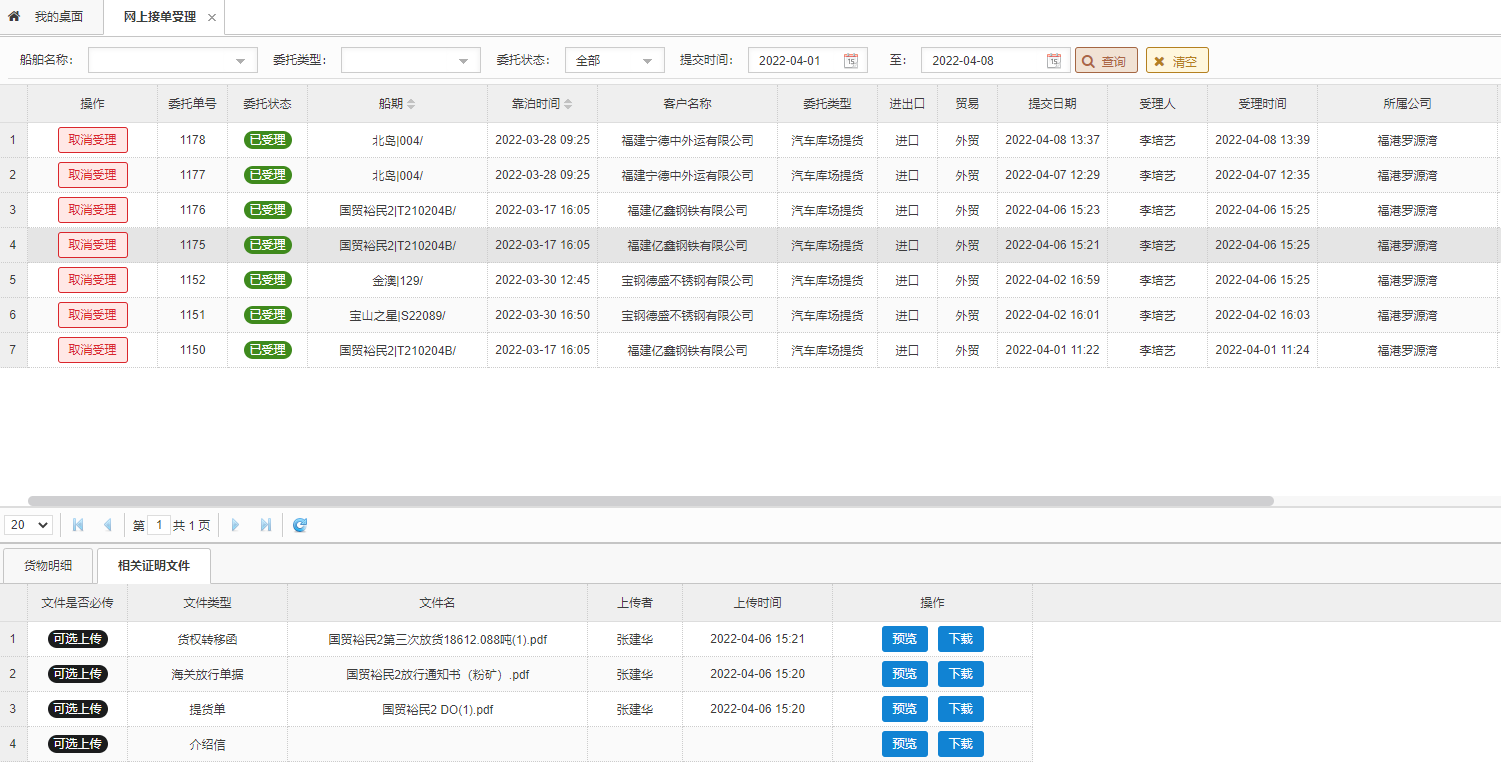Click the 已受理 status badge of order 1150
Viewport: 1501px width, 770px height.
pos(268,350)
